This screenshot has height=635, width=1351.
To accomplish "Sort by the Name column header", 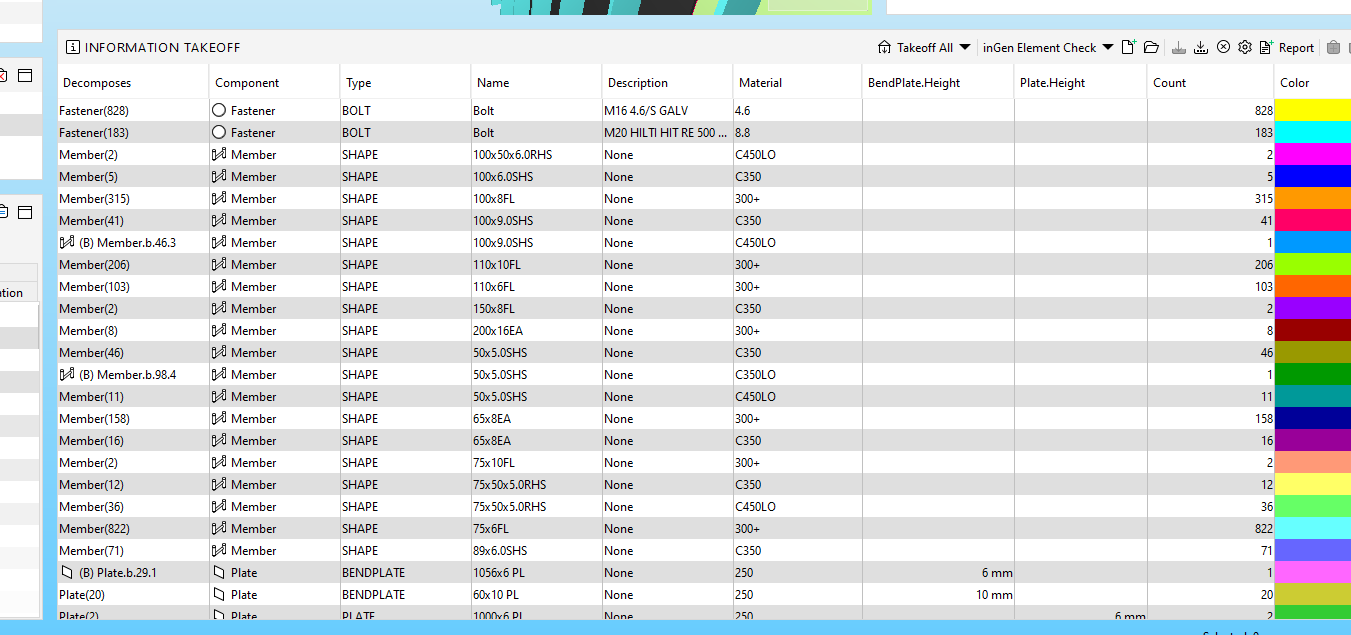I will pos(537,83).
